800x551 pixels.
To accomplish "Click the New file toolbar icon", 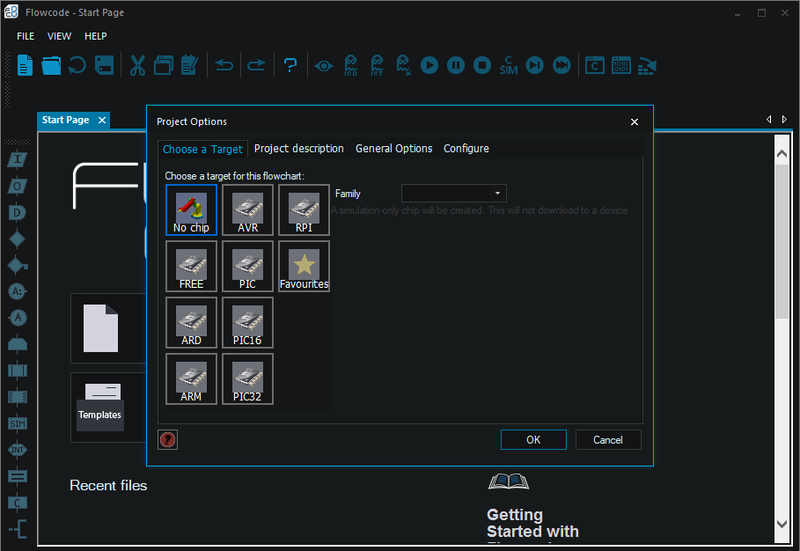I will pyautogui.click(x=25, y=65).
